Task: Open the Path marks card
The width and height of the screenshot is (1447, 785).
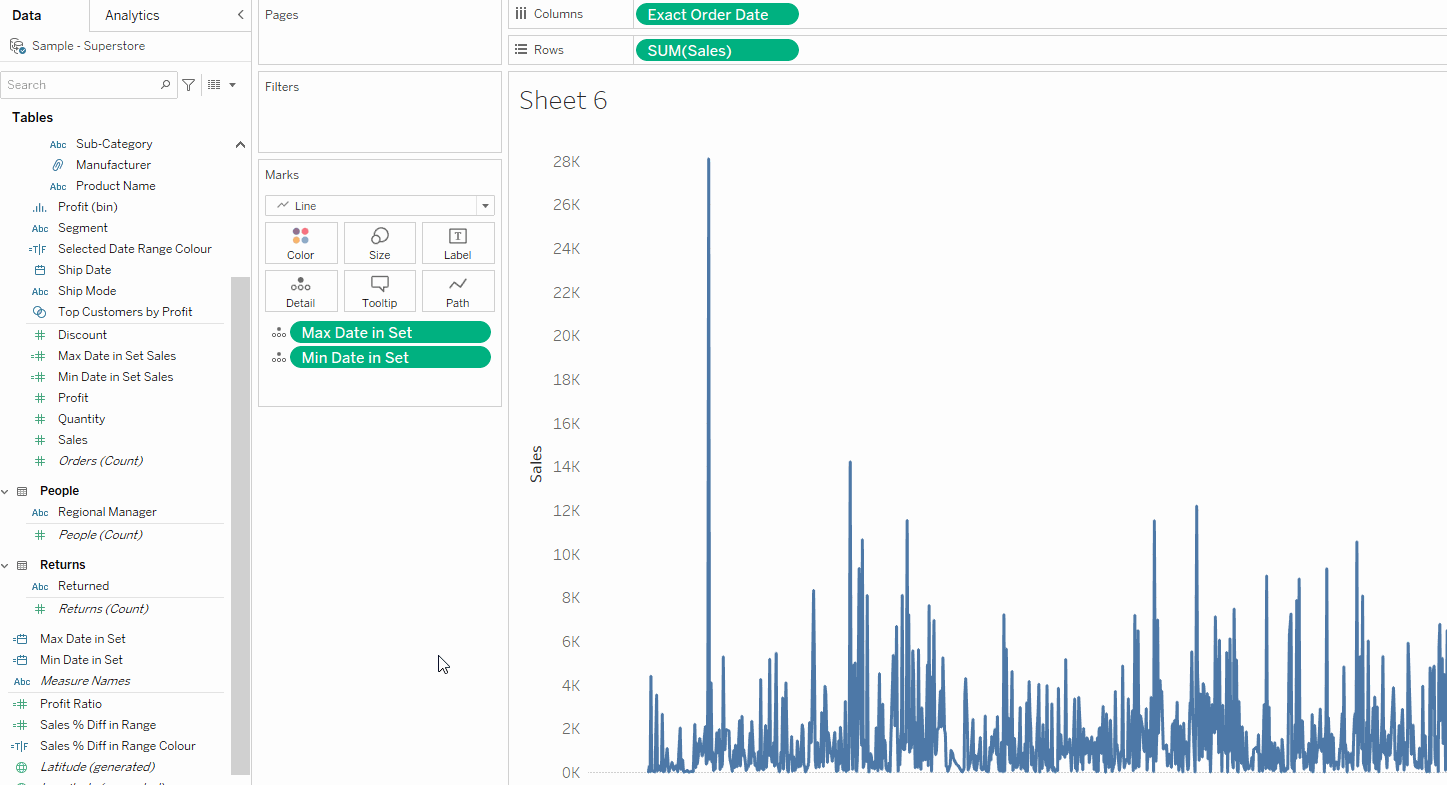Action: (458, 291)
